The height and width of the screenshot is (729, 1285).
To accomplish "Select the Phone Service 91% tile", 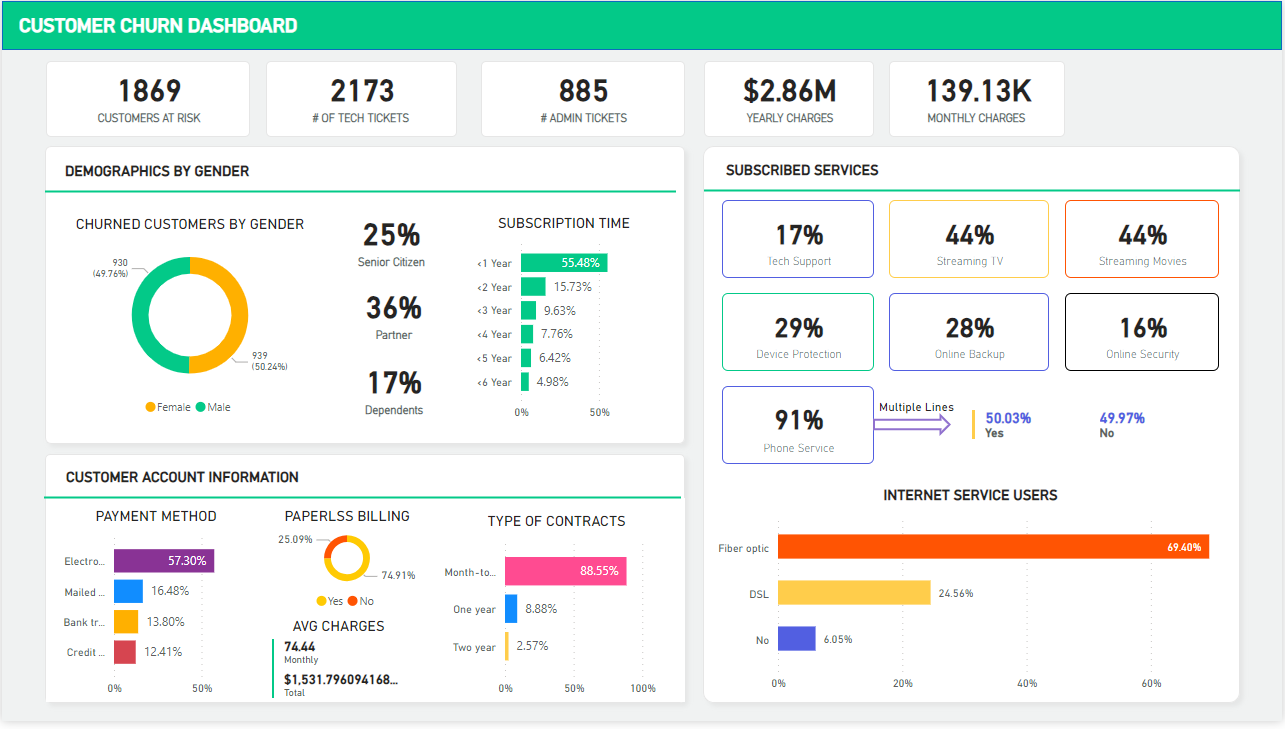I will pyautogui.click(x=798, y=425).
